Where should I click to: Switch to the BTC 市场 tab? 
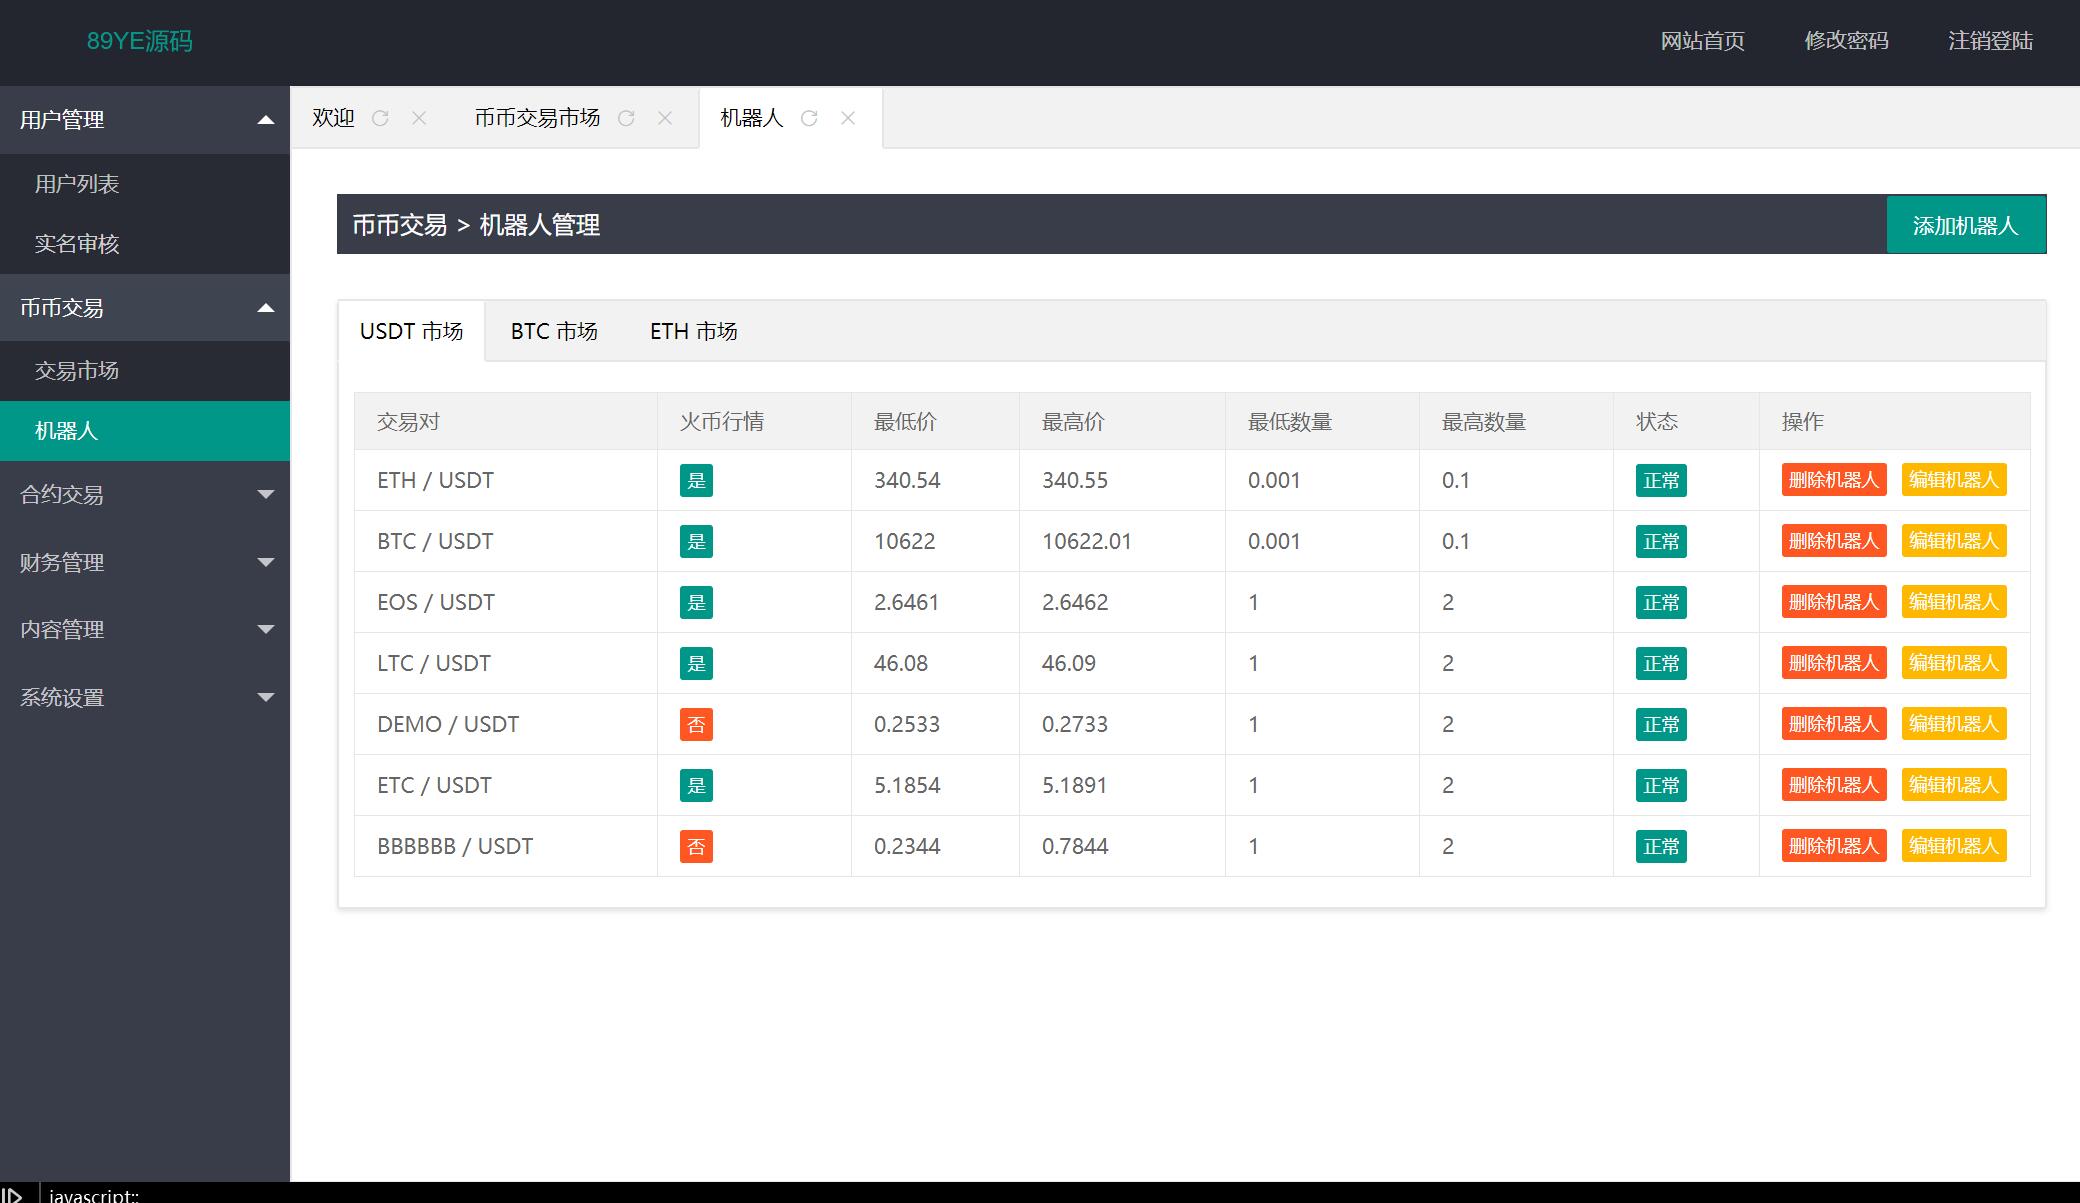(554, 331)
